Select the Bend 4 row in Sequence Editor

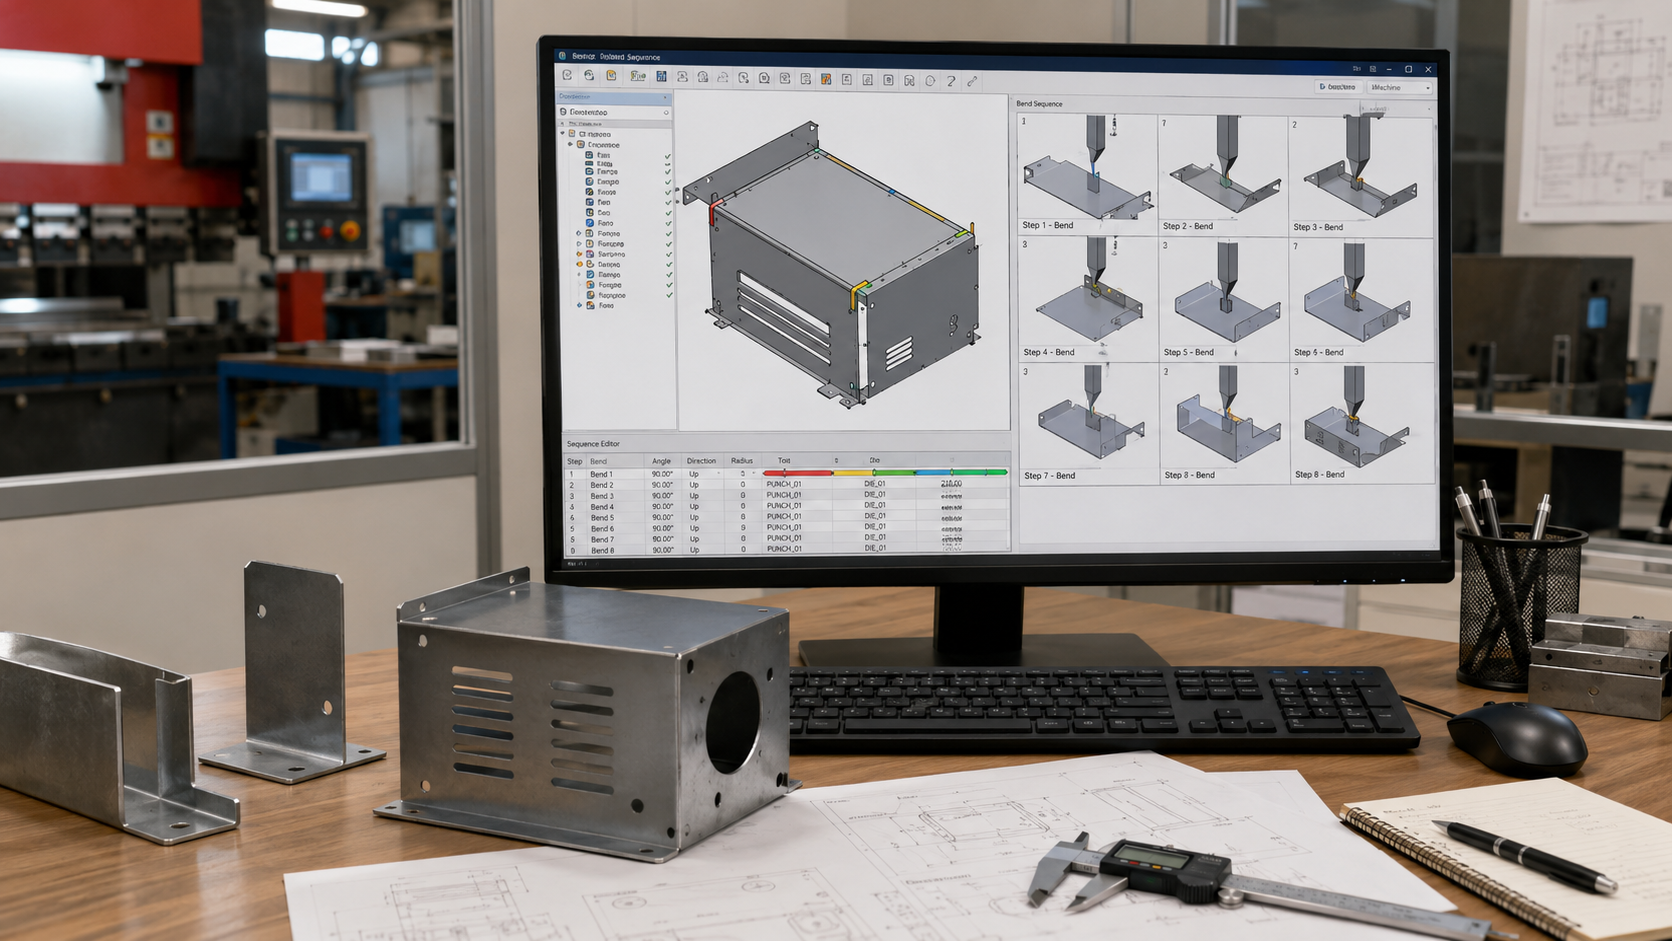[786, 507]
